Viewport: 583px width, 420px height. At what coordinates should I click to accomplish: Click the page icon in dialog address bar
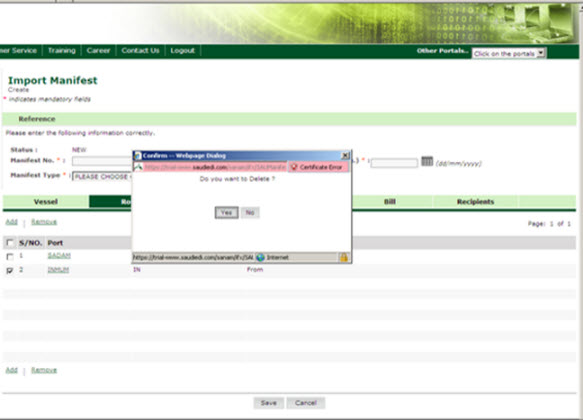click(x=138, y=167)
